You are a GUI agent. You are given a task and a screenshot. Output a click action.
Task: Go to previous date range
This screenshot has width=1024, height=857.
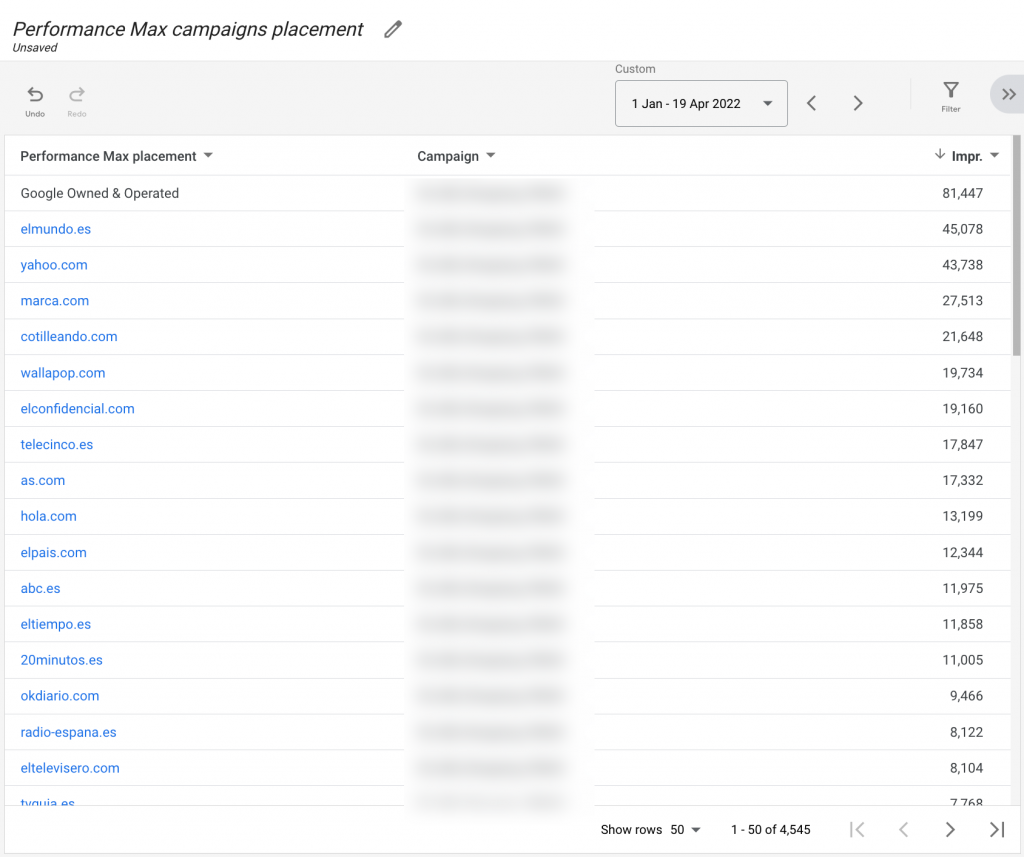[x=811, y=103]
